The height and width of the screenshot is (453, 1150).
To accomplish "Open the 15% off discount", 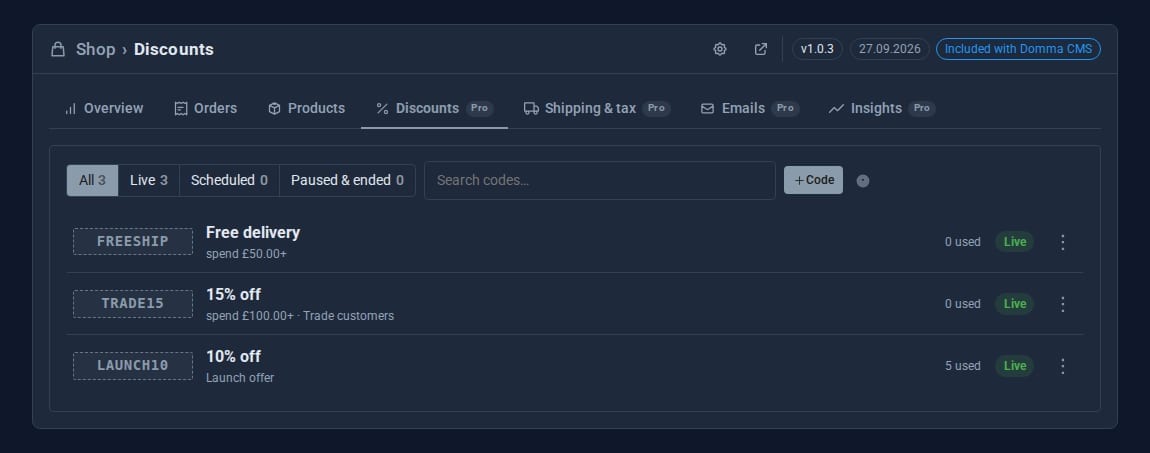I will point(233,295).
